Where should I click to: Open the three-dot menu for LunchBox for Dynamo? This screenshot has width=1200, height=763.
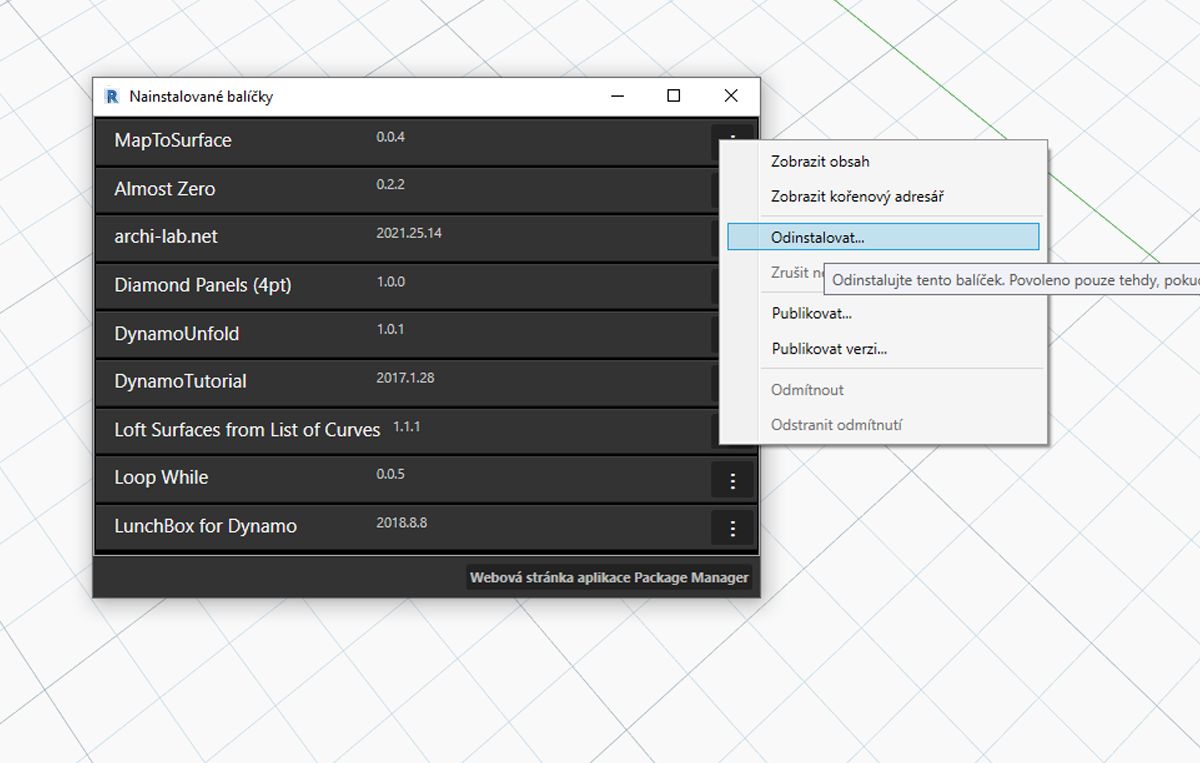732,529
